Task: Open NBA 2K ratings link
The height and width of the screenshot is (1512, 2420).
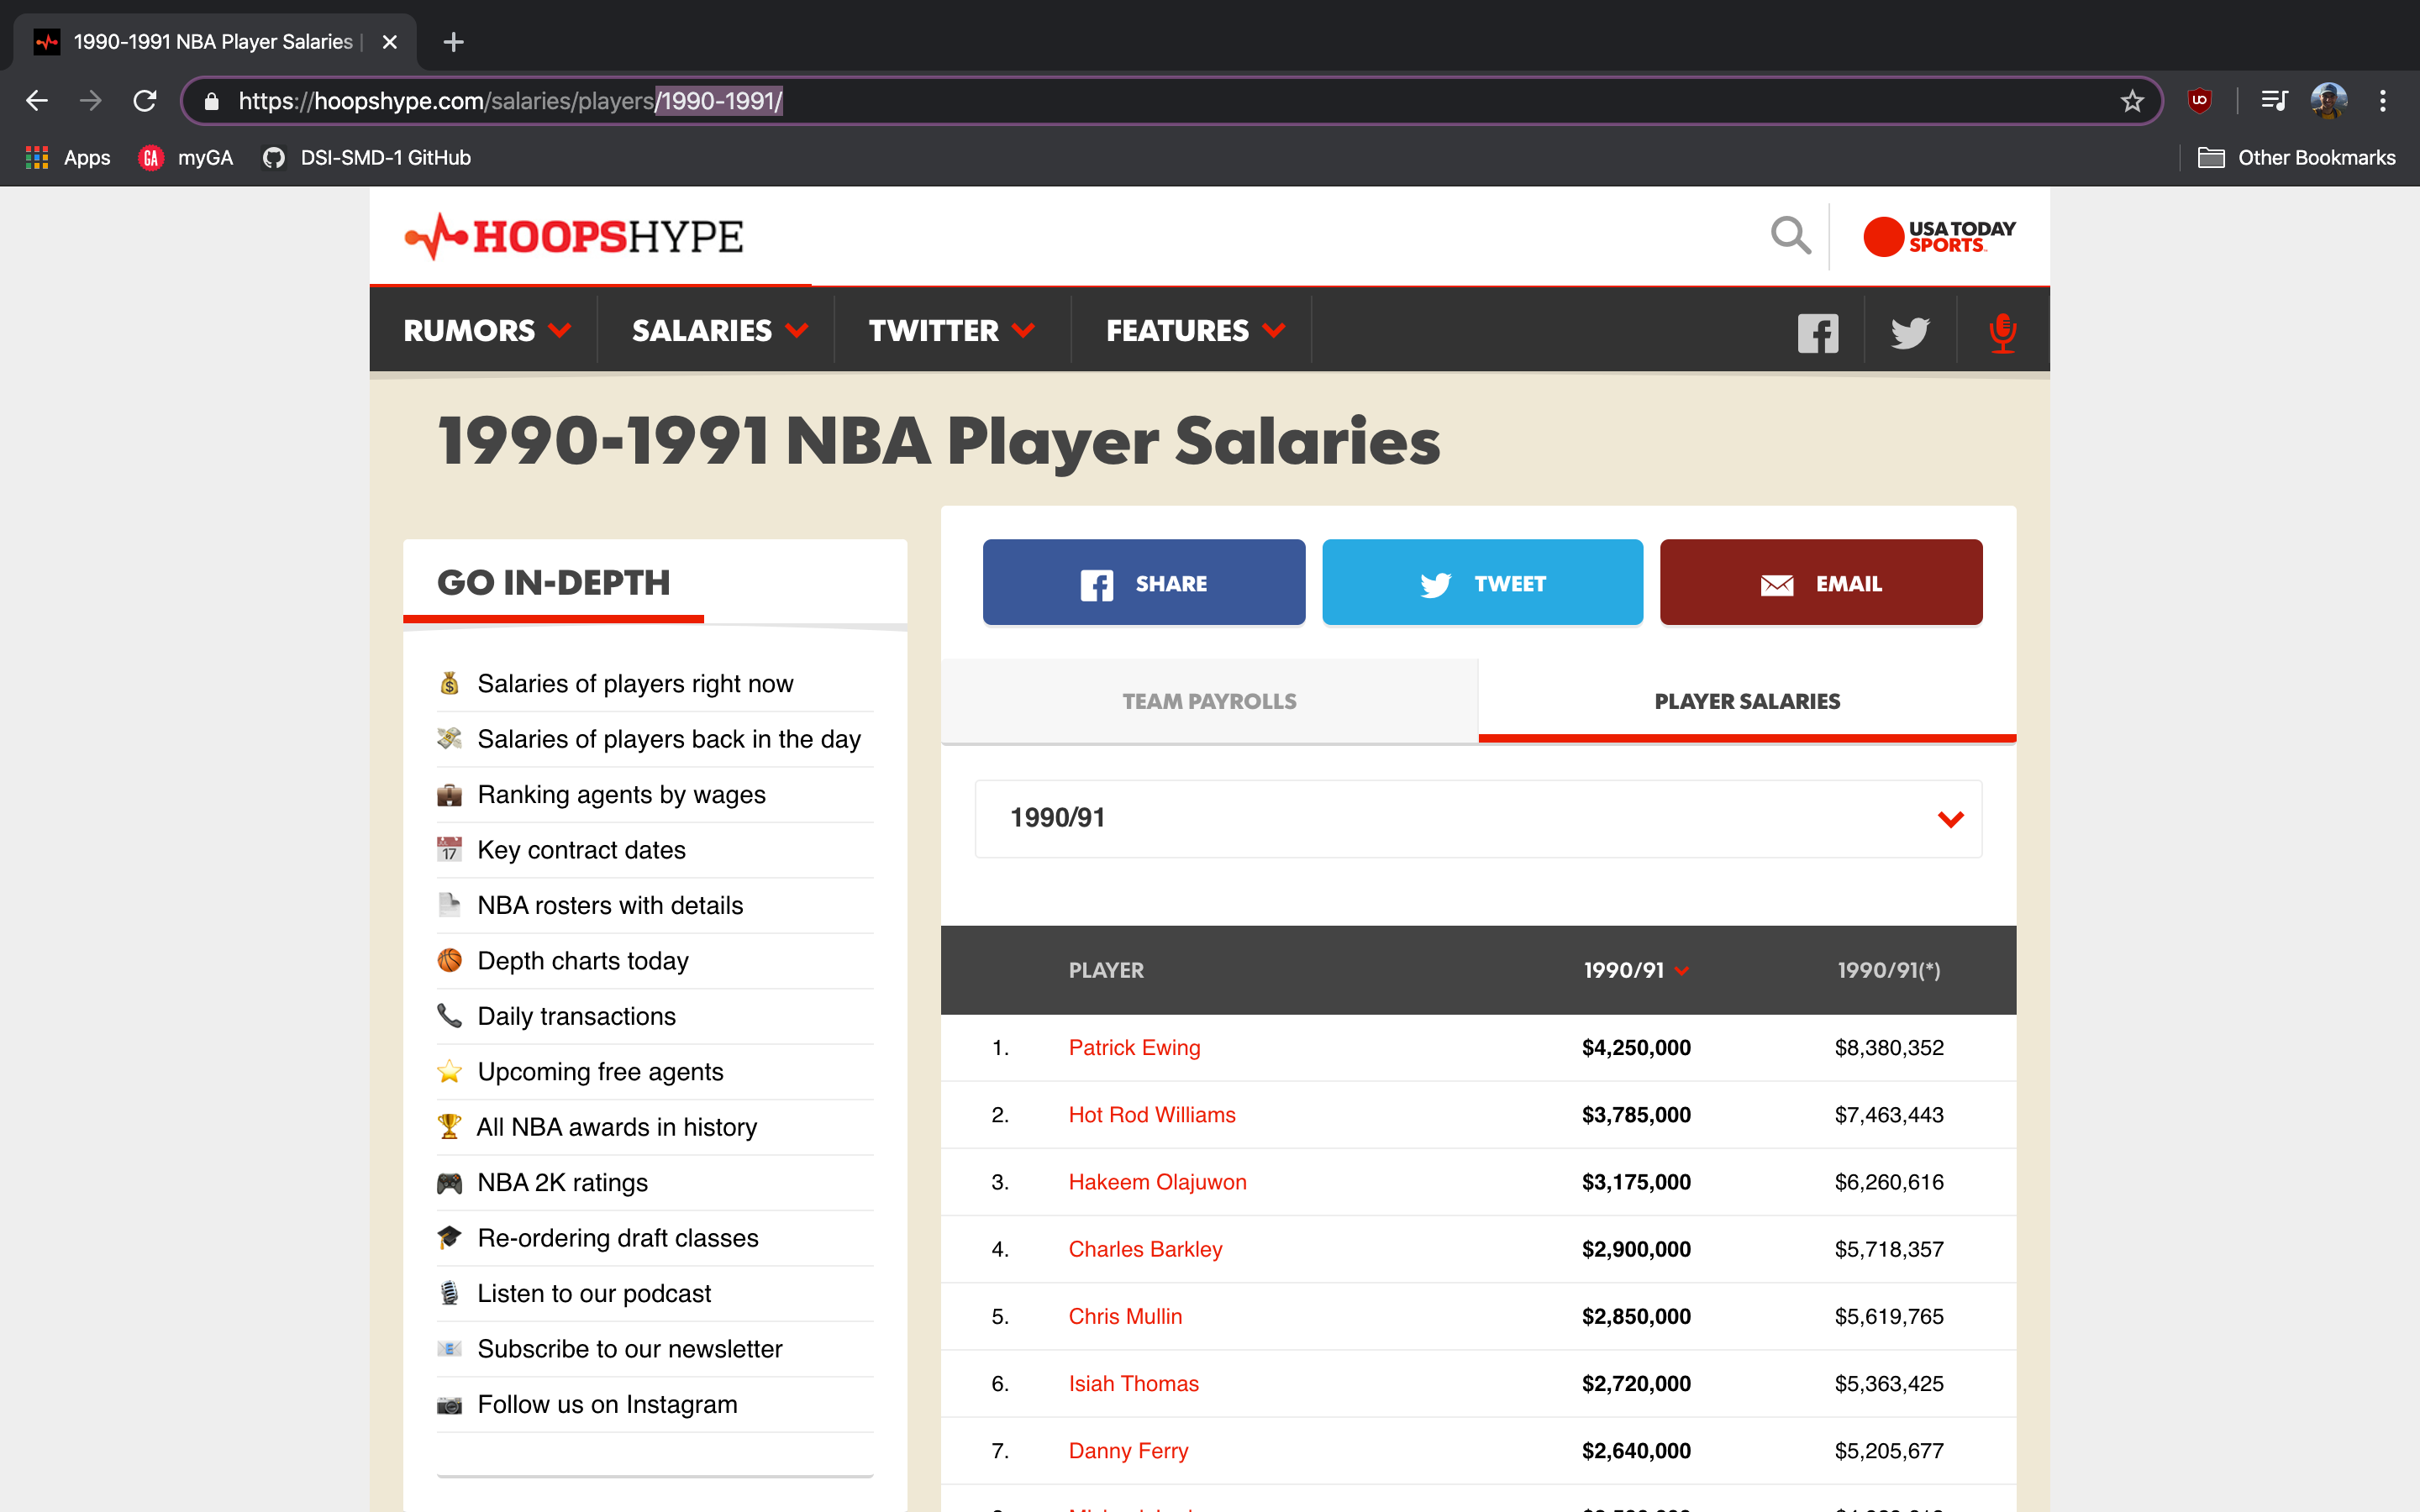Action: (x=562, y=1183)
